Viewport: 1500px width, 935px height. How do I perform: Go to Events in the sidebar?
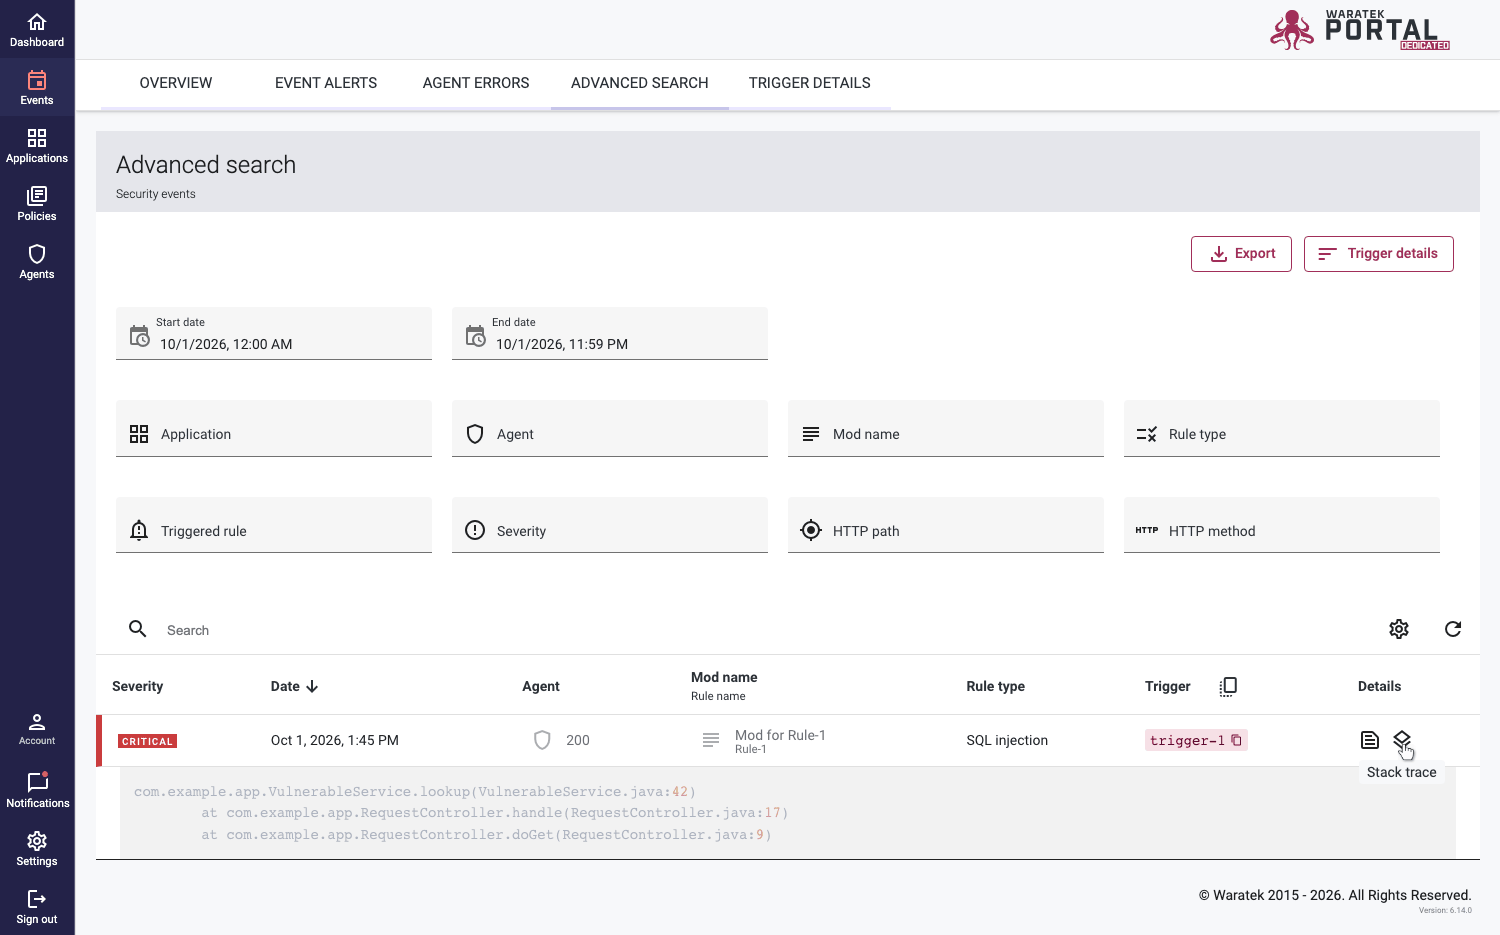pos(37,88)
